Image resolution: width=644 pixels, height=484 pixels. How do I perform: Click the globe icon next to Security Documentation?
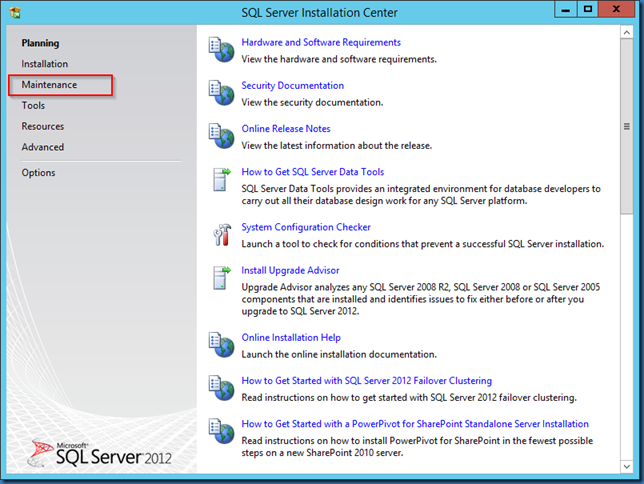(x=221, y=93)
